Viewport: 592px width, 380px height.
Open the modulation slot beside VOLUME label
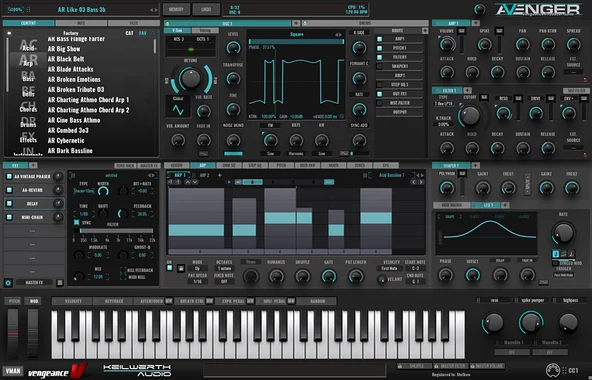click(x=461, y=31)
